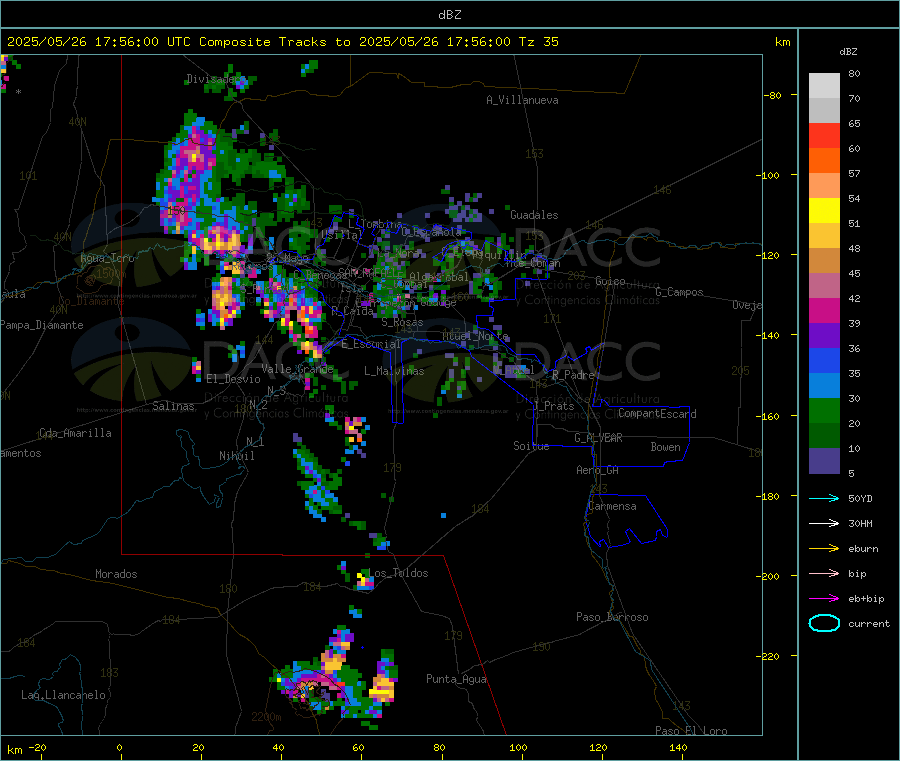
Task: Click the yellow eburn arrow in legend
Action: pos(824,549)
